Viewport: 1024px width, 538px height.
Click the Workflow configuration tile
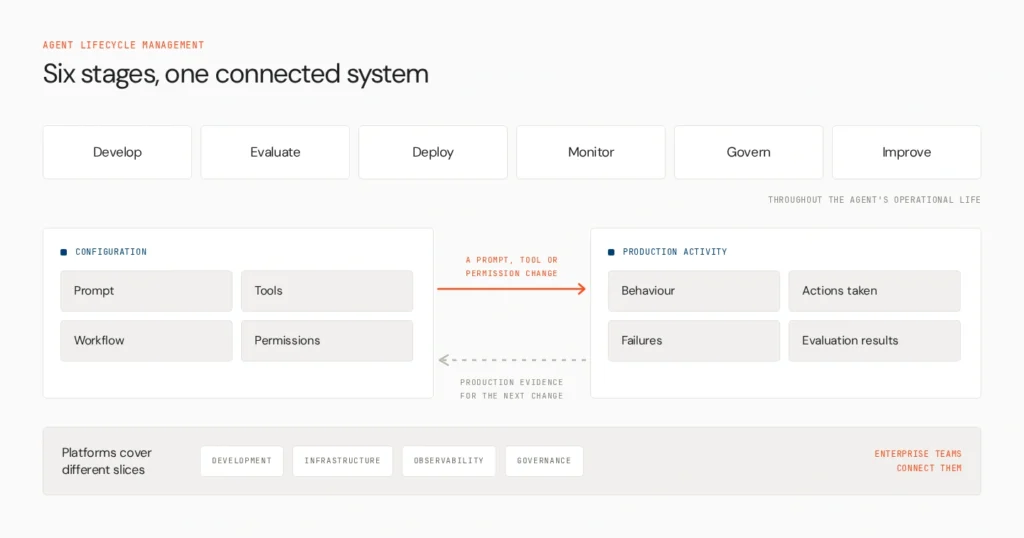tap(146, 340)
